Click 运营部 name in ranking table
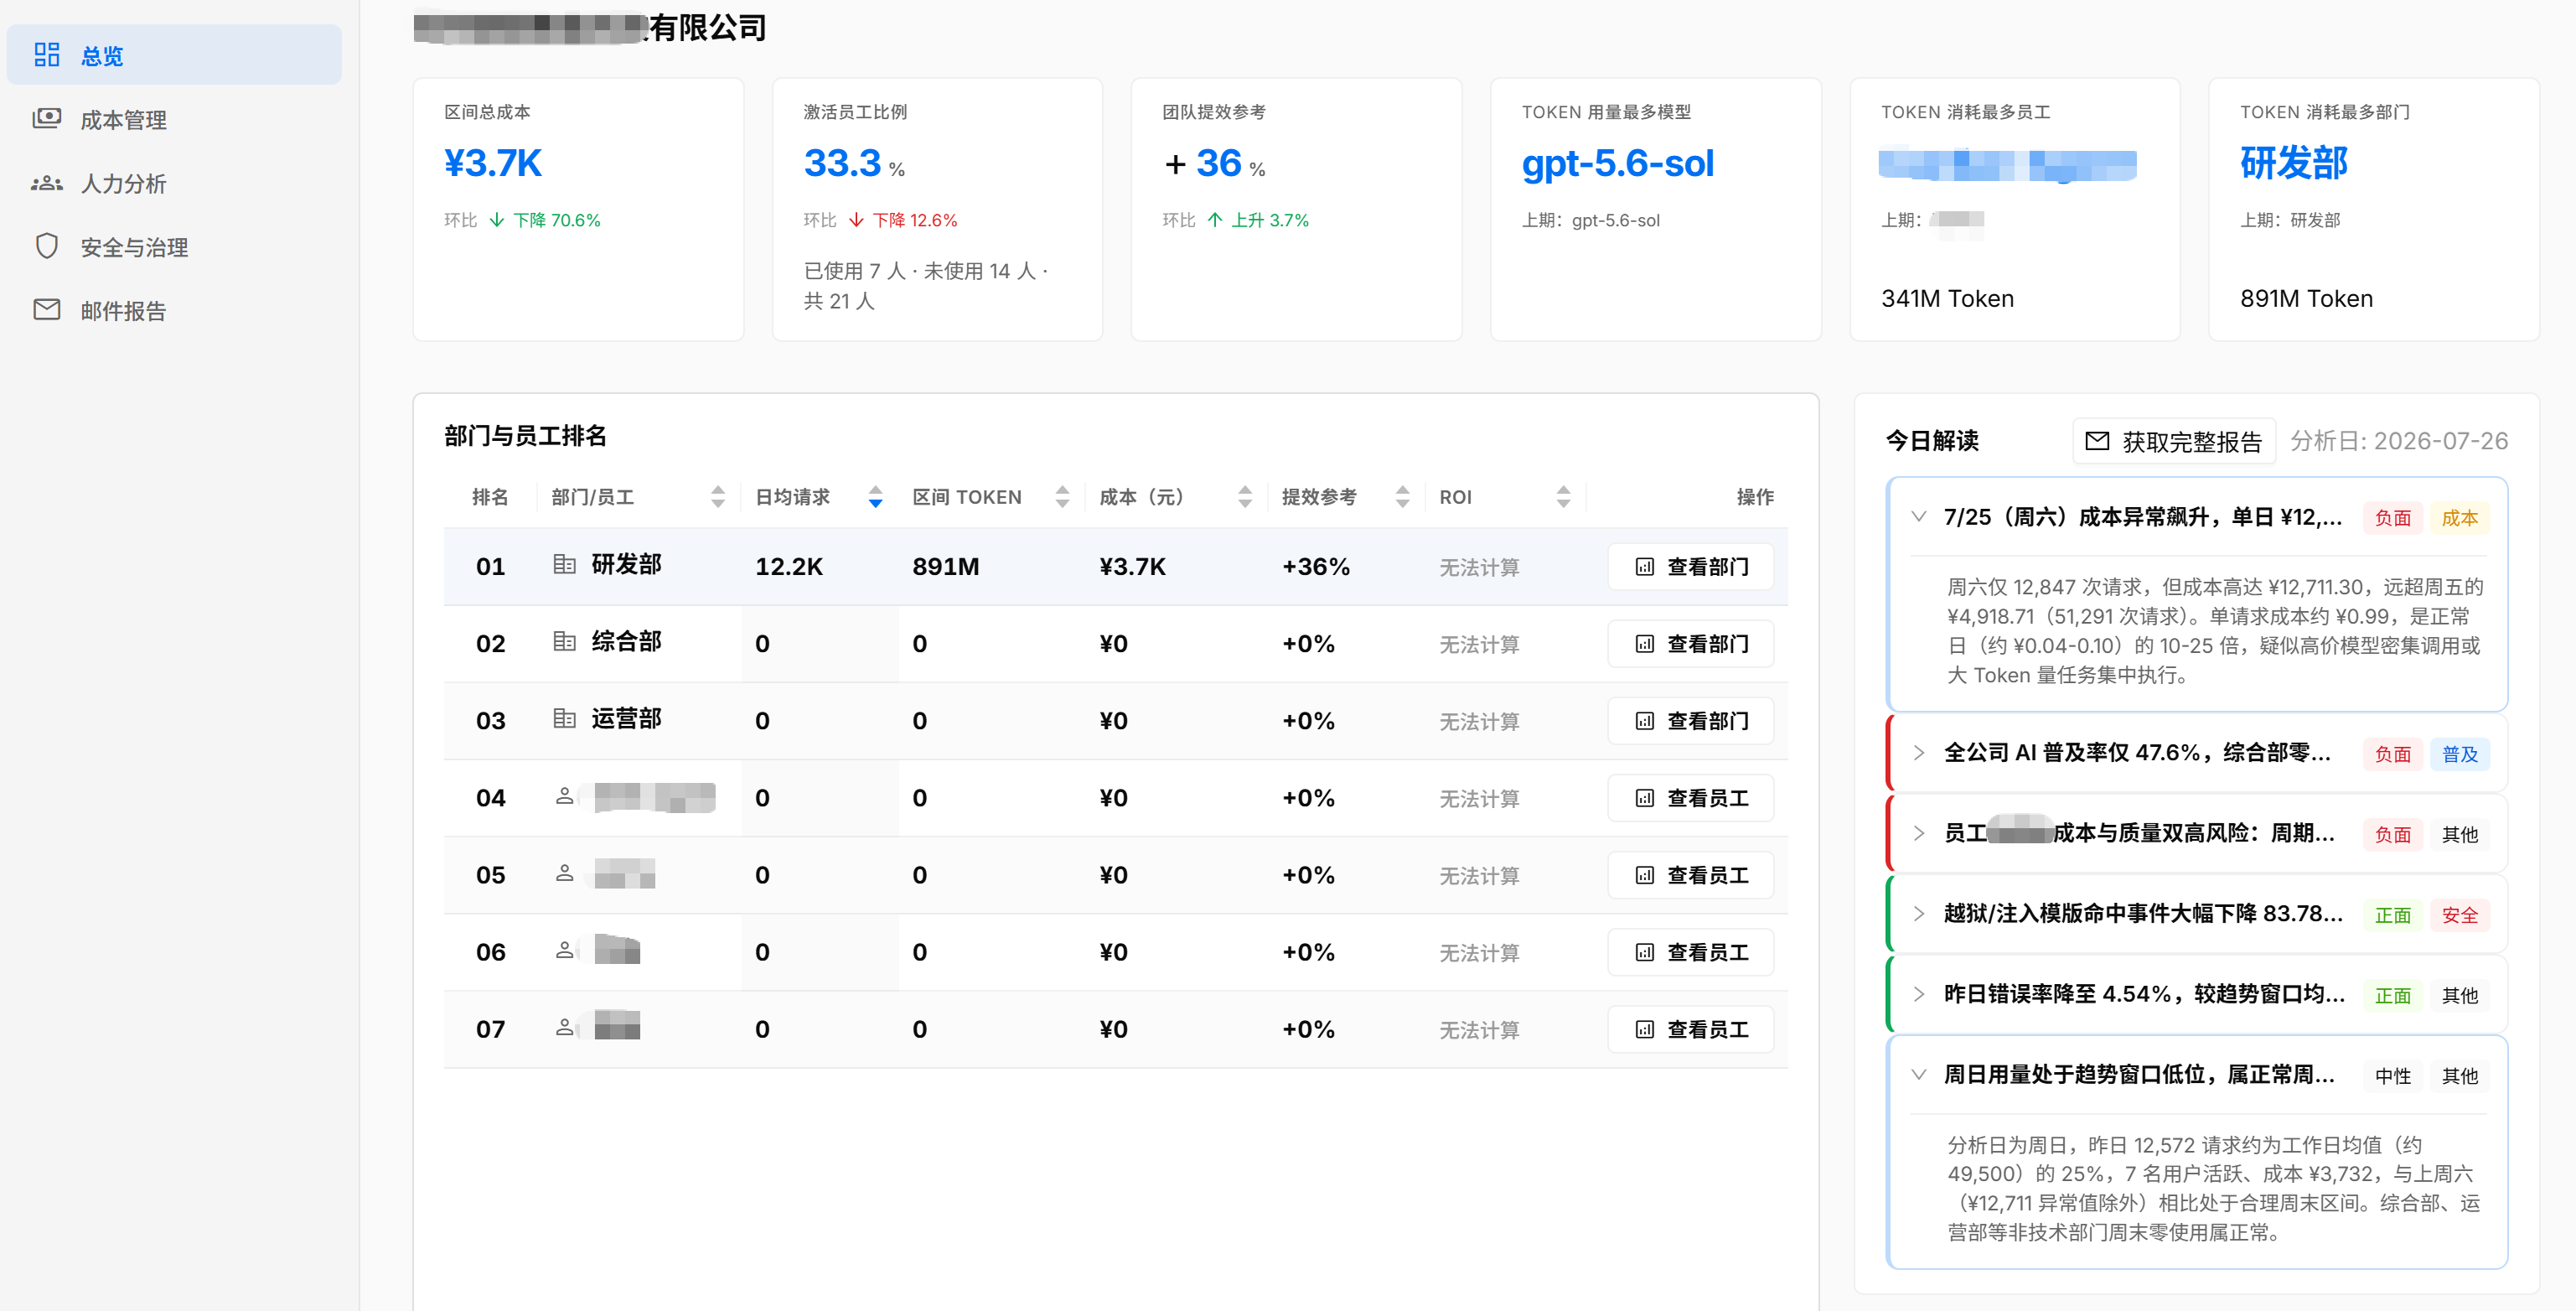Viewport: 2576px width, 1311px height. point(626,719)
